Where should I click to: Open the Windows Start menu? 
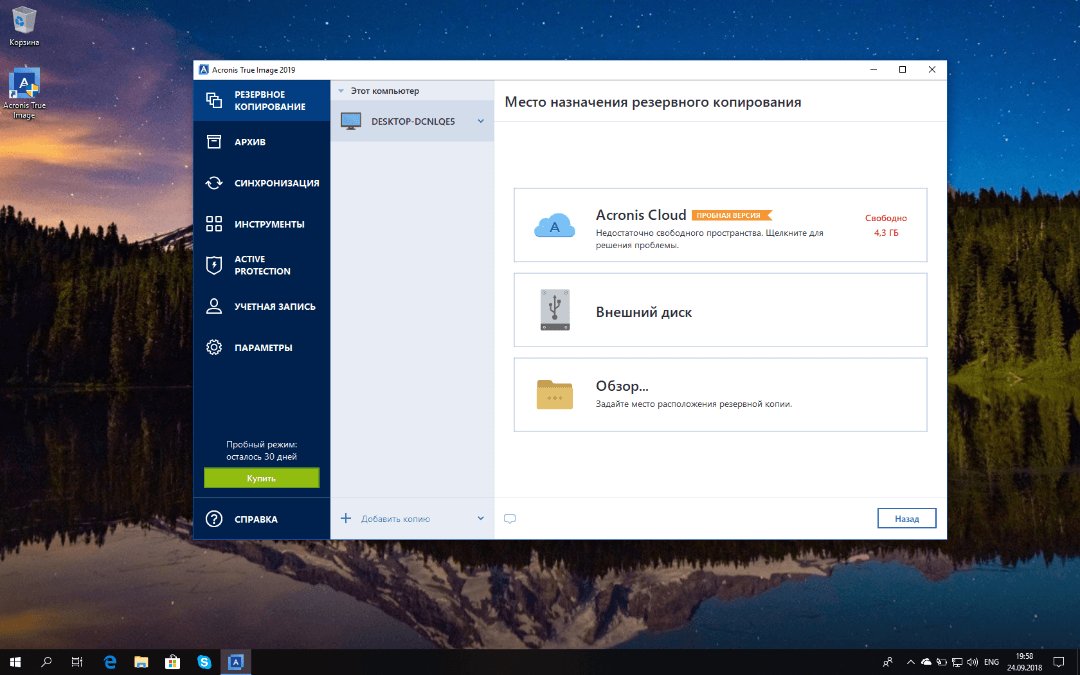pyautogui.click(x=15, y=662)
